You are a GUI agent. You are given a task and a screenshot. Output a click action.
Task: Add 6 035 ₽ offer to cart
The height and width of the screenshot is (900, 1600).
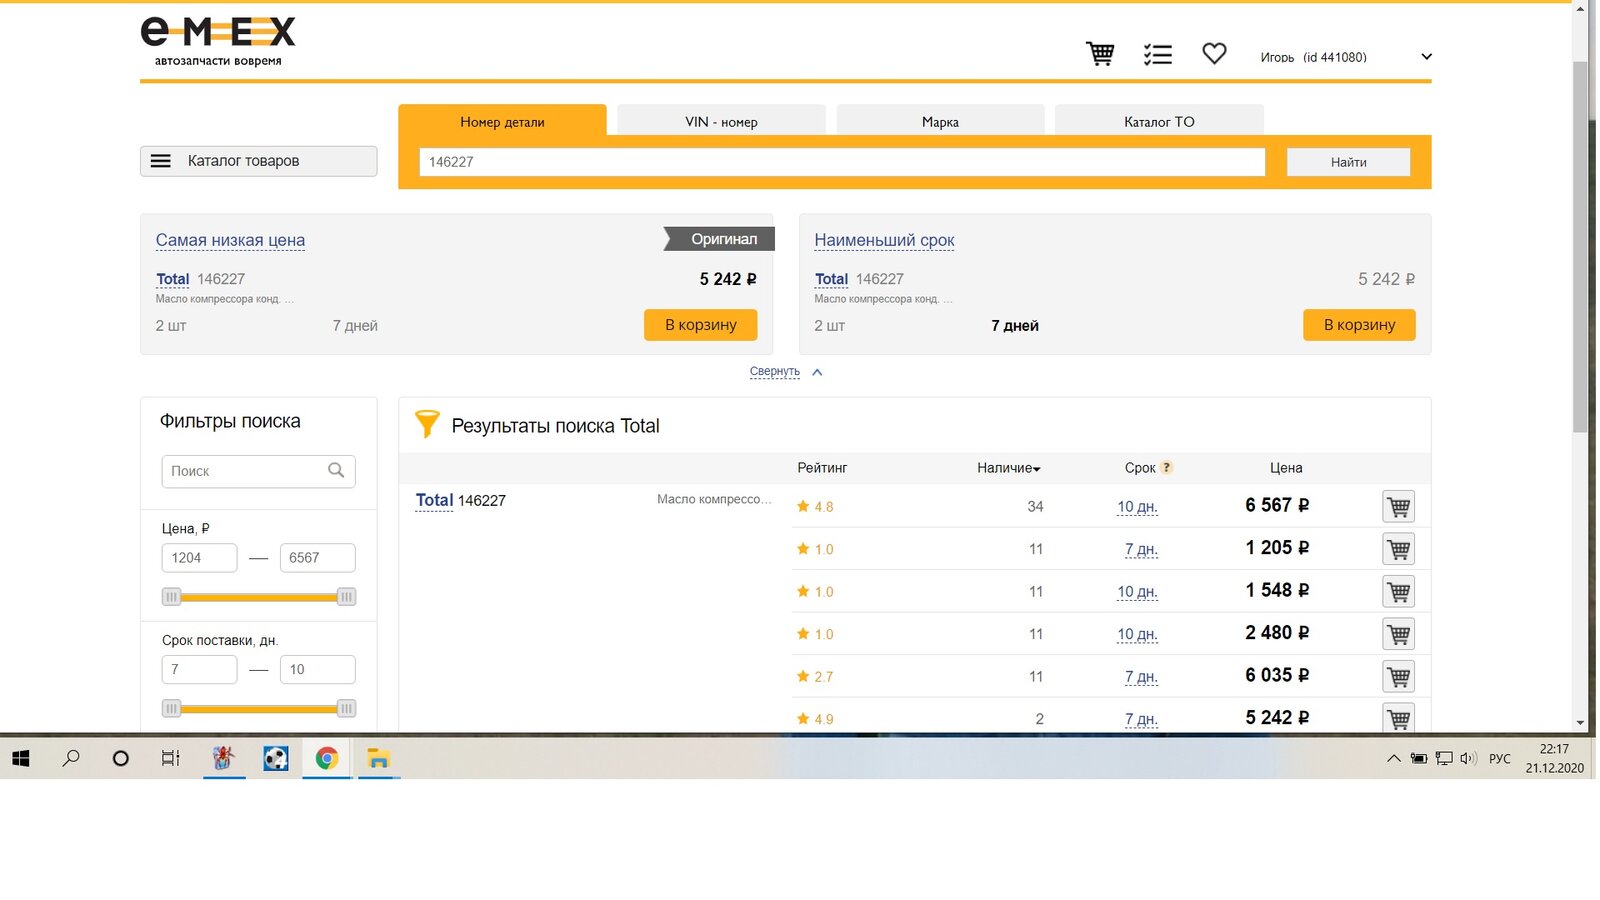tap(1399, 677)
